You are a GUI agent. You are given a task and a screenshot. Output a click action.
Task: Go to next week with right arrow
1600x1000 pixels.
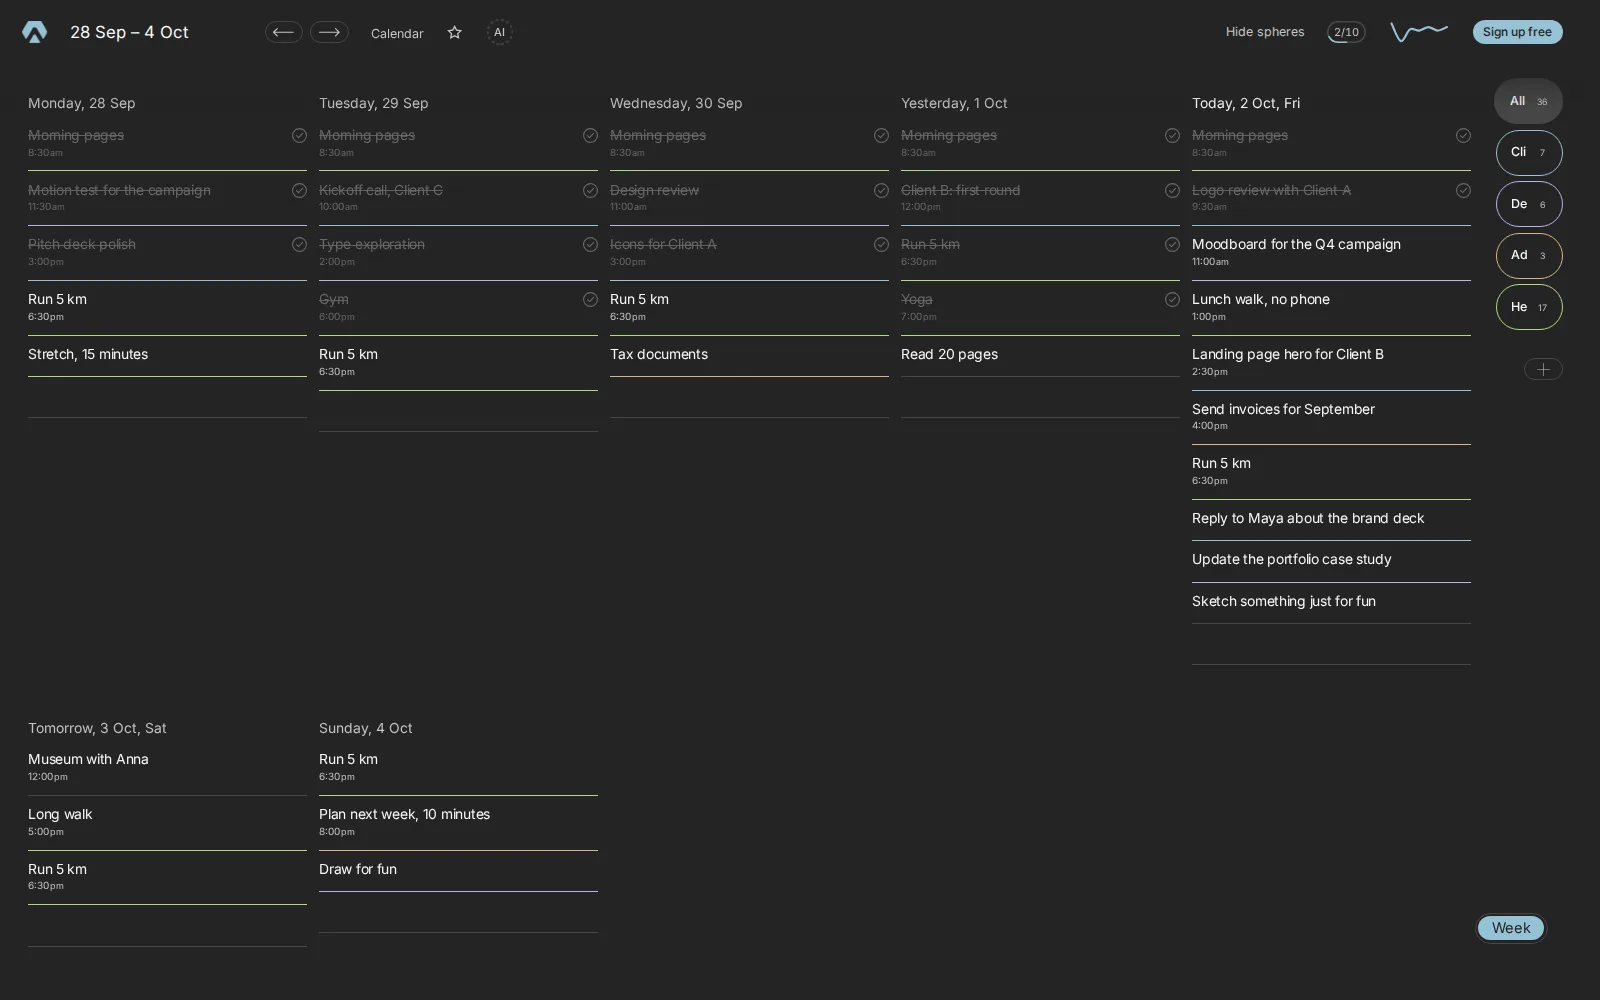(x=329, y=32)
